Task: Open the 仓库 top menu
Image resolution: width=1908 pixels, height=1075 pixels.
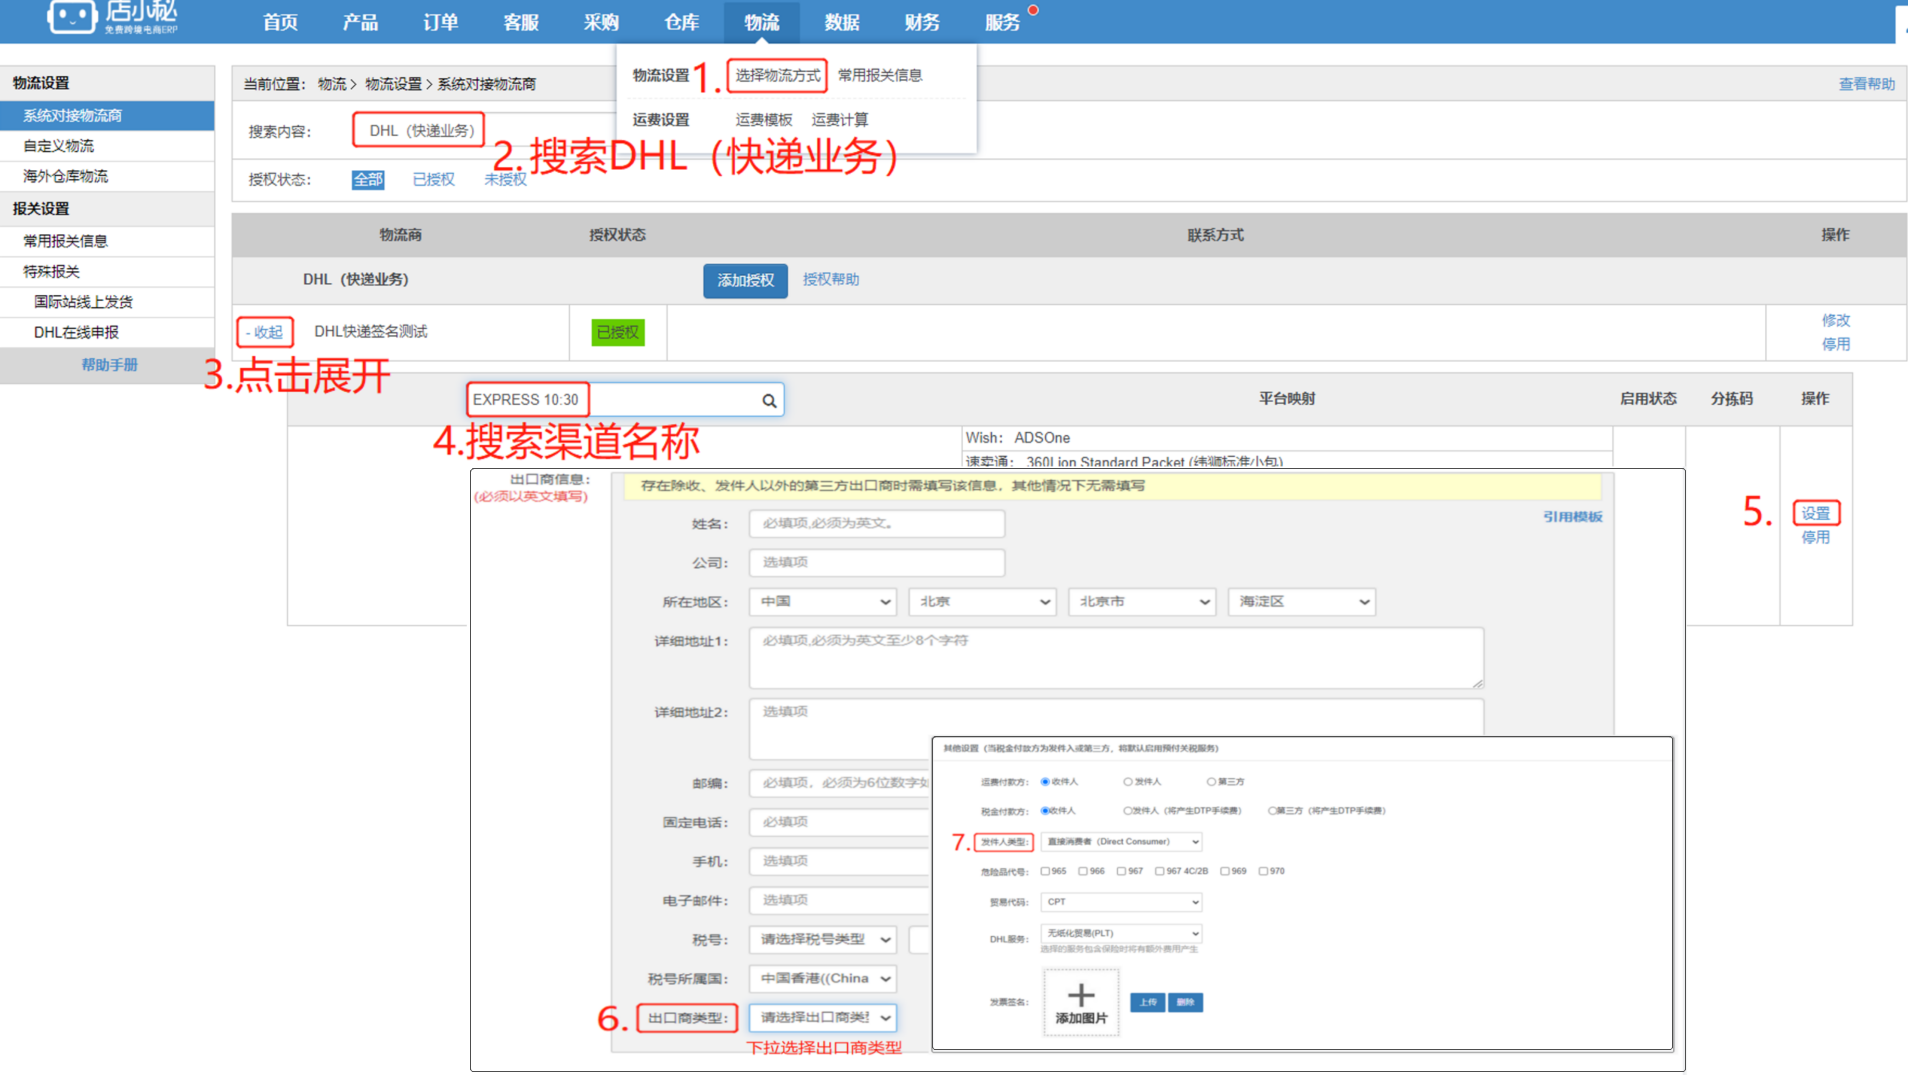Action: (x=681, y=22)
